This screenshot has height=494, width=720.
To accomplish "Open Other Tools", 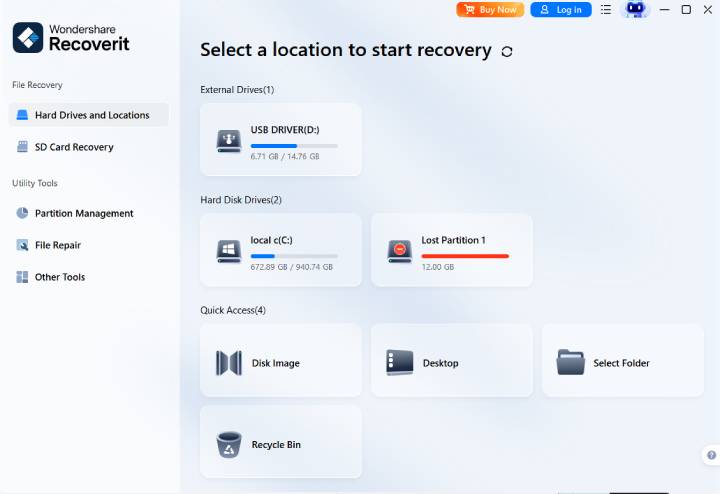I will pos(88,277).
